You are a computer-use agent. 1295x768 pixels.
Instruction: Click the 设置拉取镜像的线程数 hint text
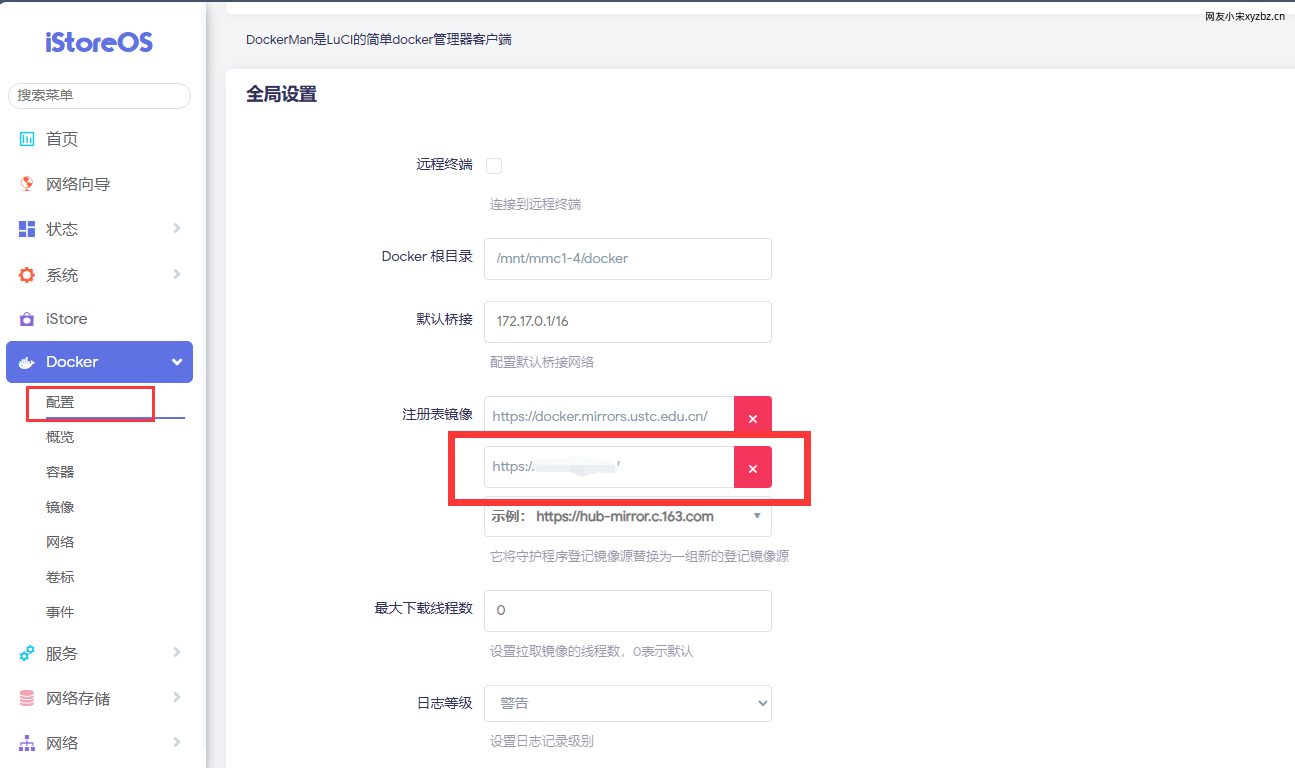pos(591,652)
